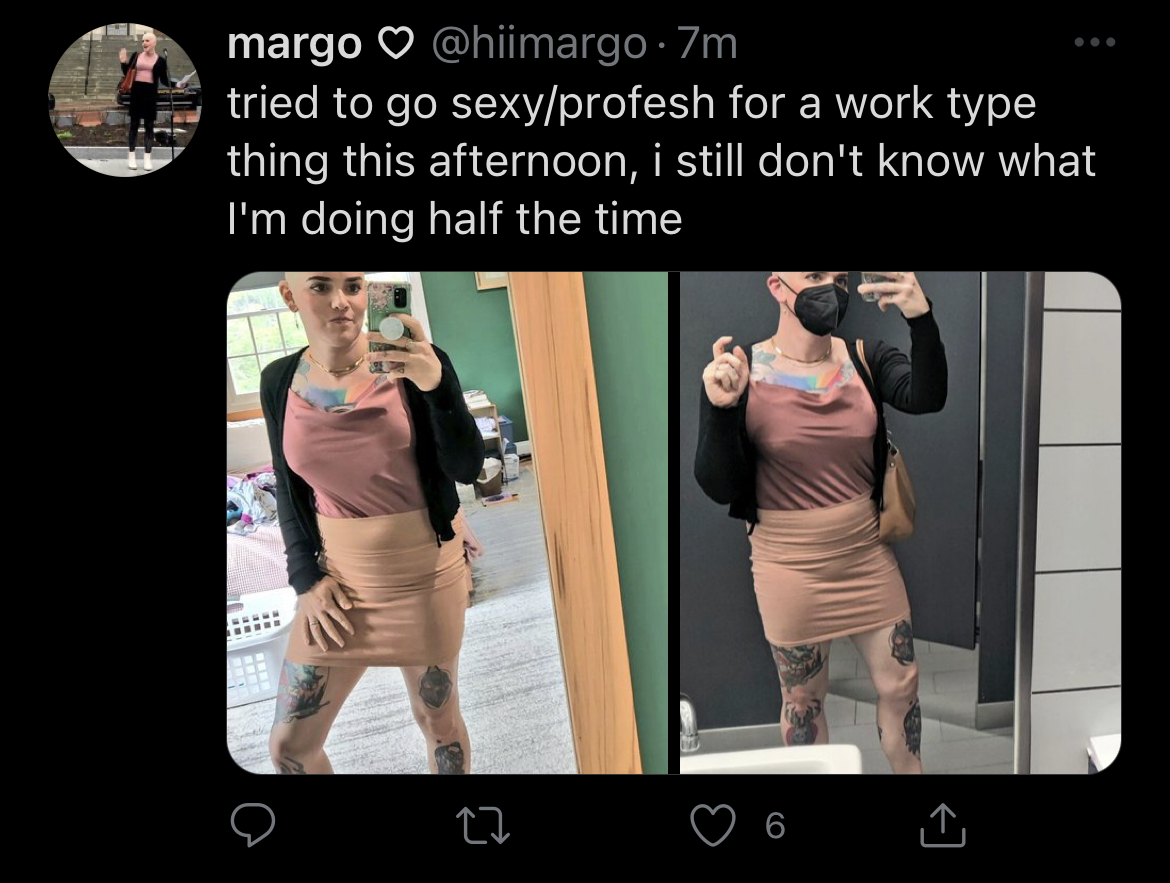
Task: Click the word 'work type' in tweet
Action: (935, 104)
